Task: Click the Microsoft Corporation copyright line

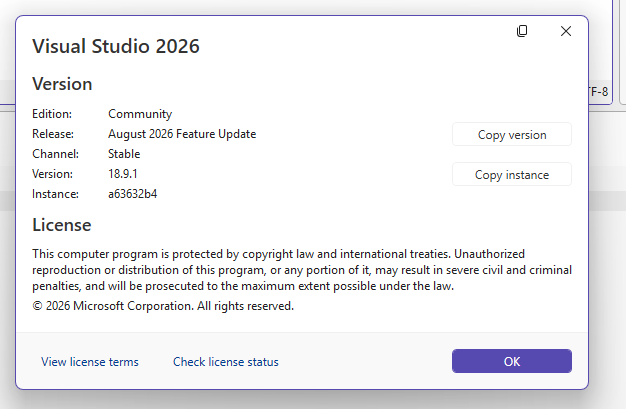Action: [163, 306]
